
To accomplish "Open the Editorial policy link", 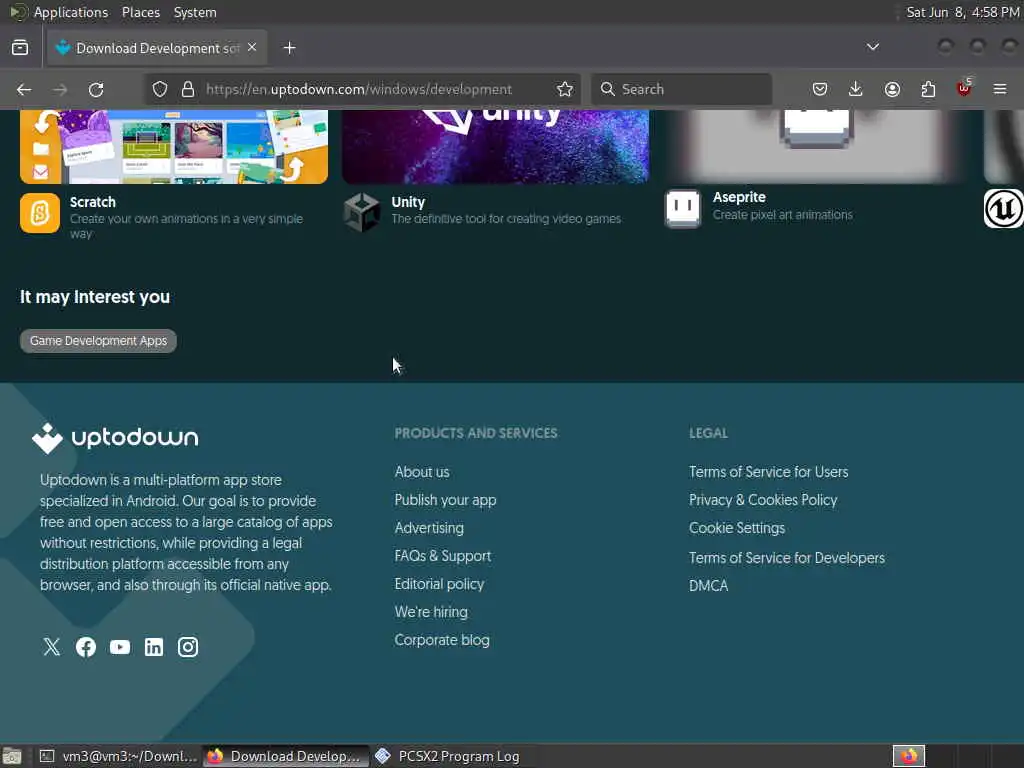I will click(440, 584).
